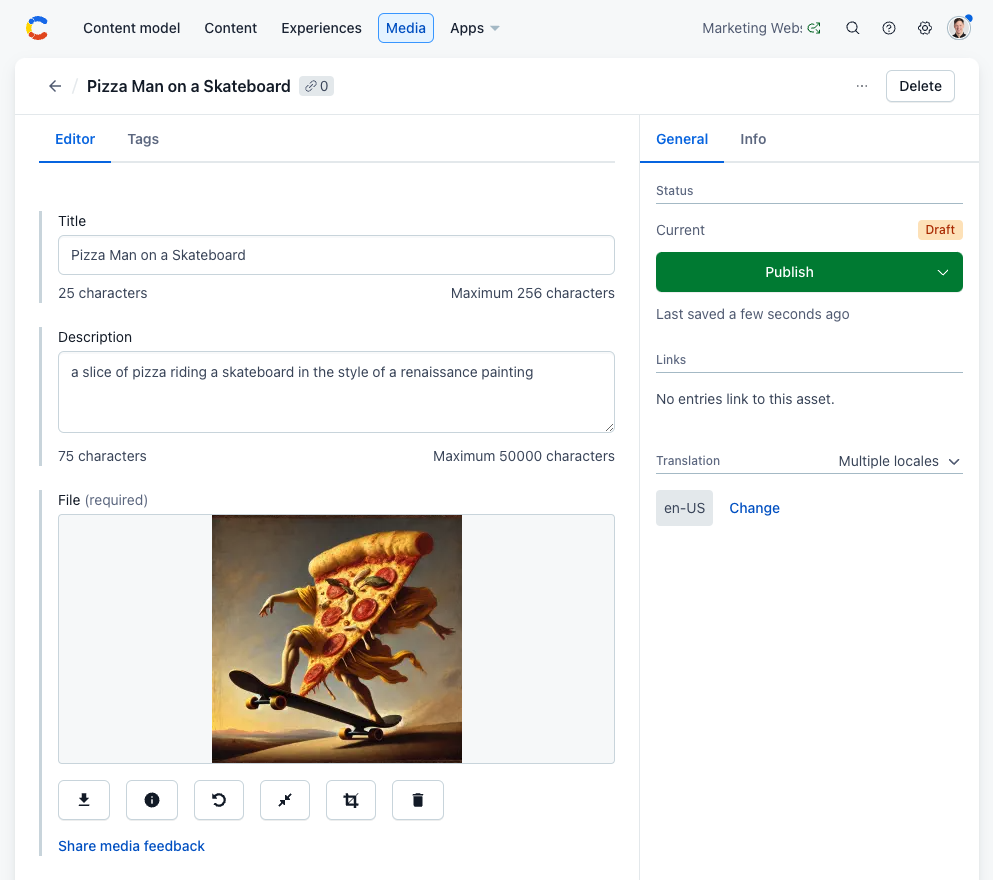Open file info via the info icon

(152, 800)
